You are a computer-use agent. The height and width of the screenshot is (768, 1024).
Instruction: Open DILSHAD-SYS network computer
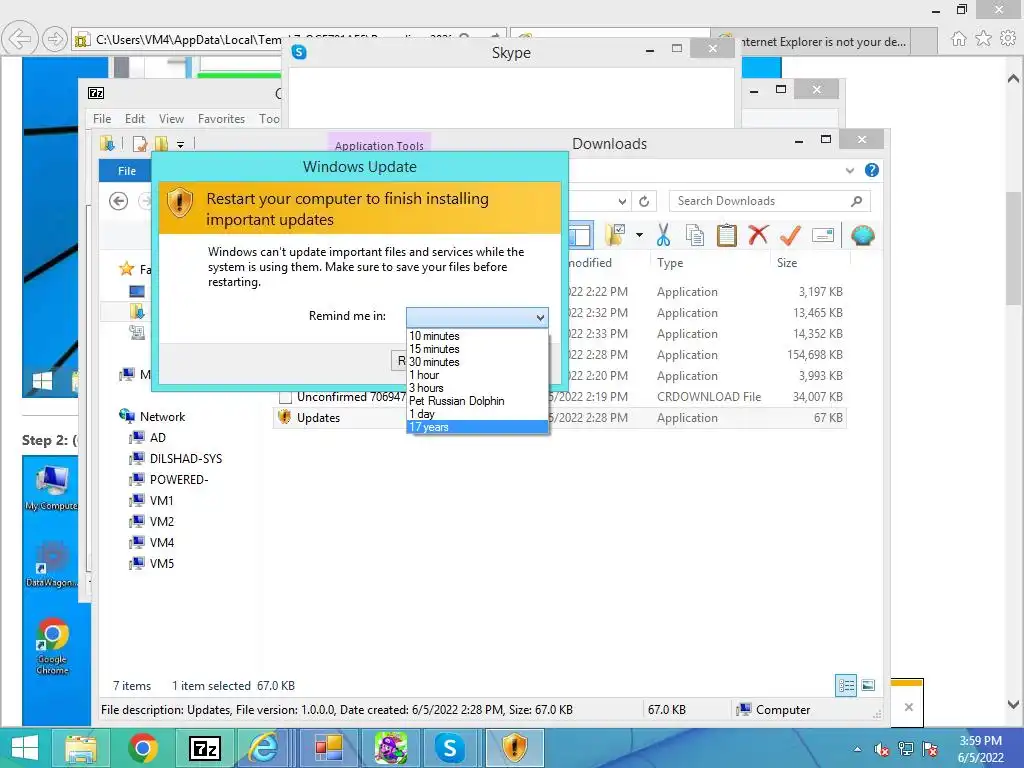click(x=185, y=458)
